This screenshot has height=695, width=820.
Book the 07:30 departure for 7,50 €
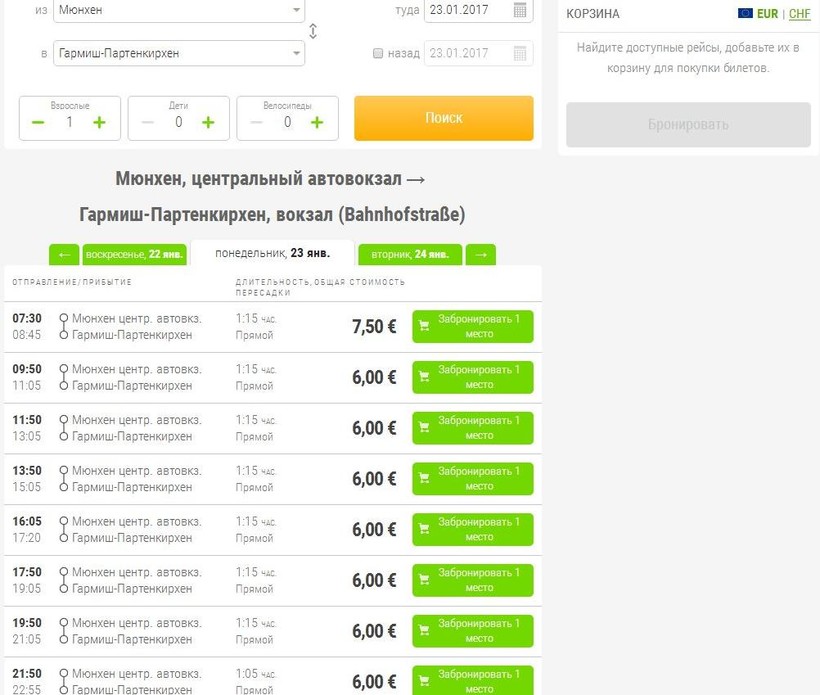point(473,327)
